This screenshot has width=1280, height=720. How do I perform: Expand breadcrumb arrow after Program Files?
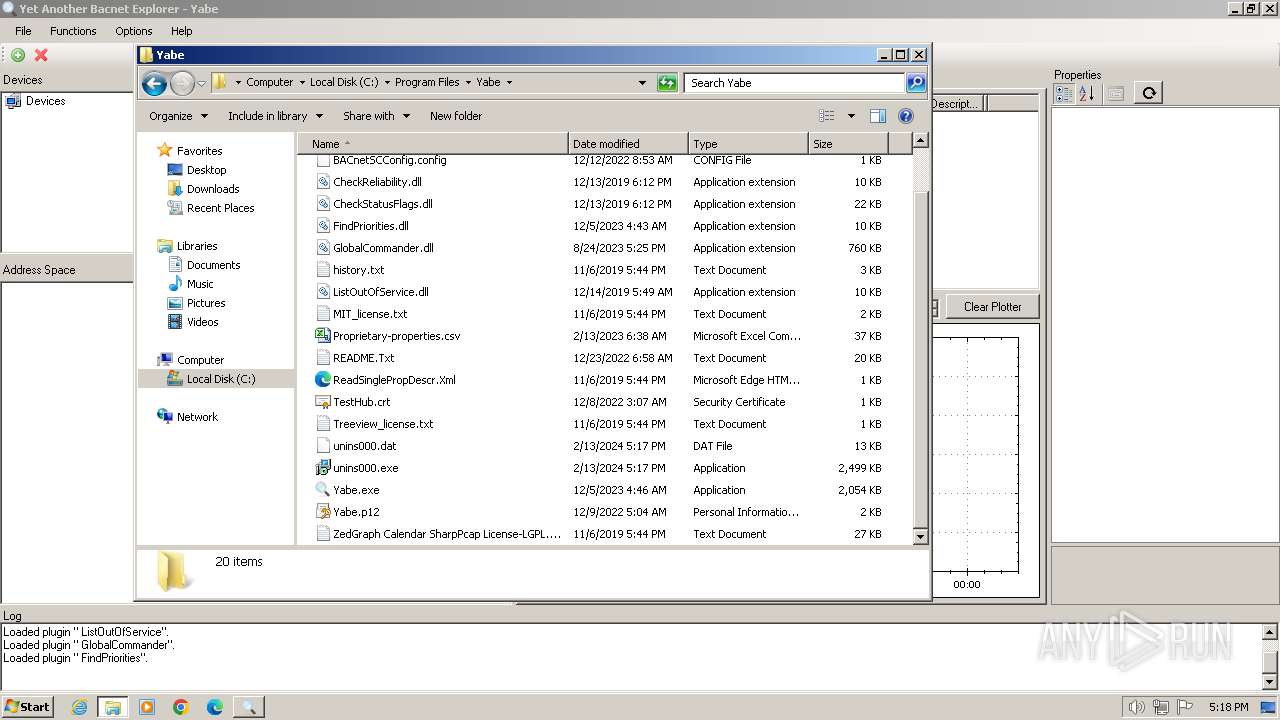467,83
